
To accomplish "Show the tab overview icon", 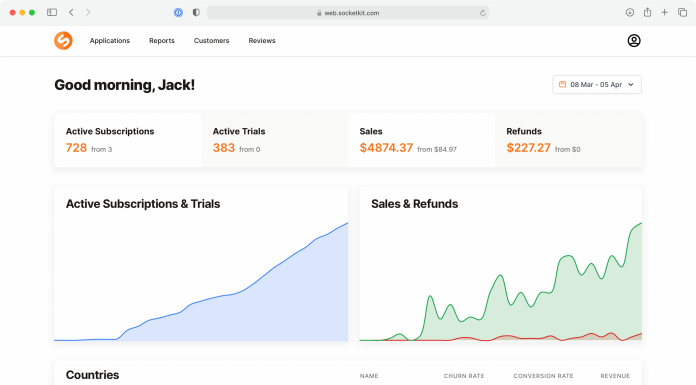I will pyautogui.click(x=683, y=12).
